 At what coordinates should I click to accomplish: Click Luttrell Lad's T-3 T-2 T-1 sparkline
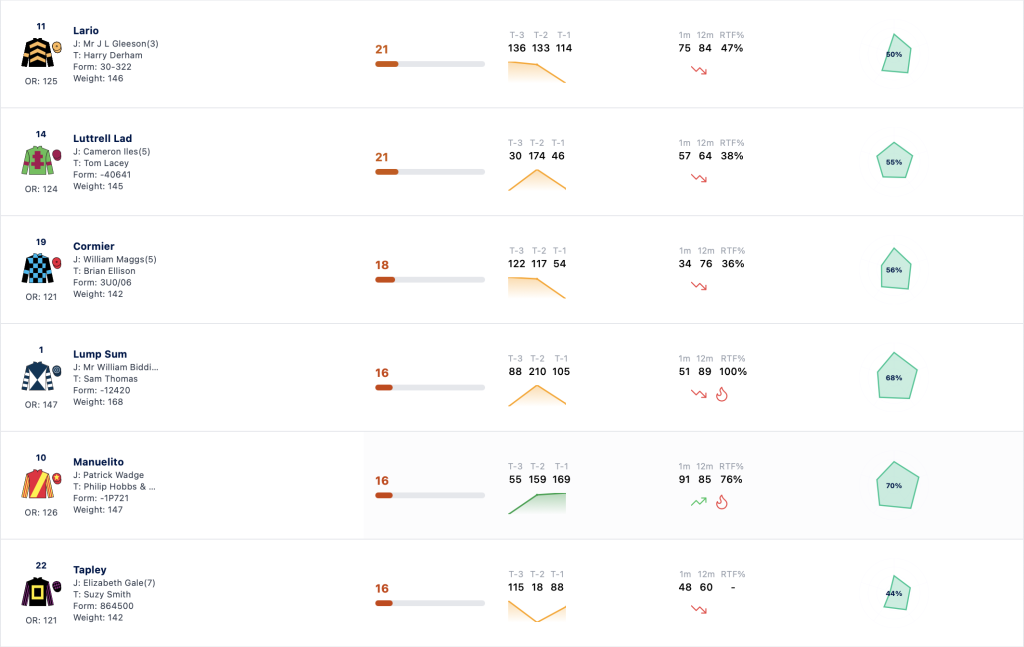click(x=537, y=180)
